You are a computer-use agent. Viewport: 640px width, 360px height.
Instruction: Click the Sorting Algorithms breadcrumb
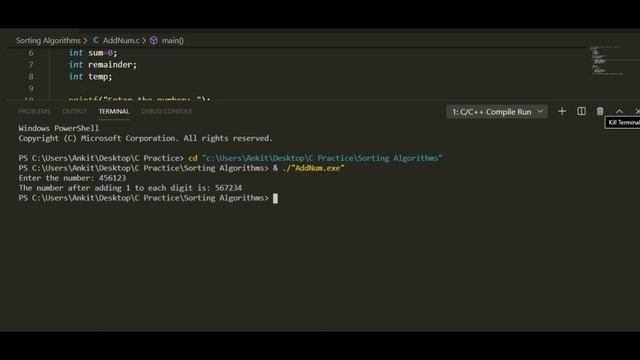[x=48, y=40]
